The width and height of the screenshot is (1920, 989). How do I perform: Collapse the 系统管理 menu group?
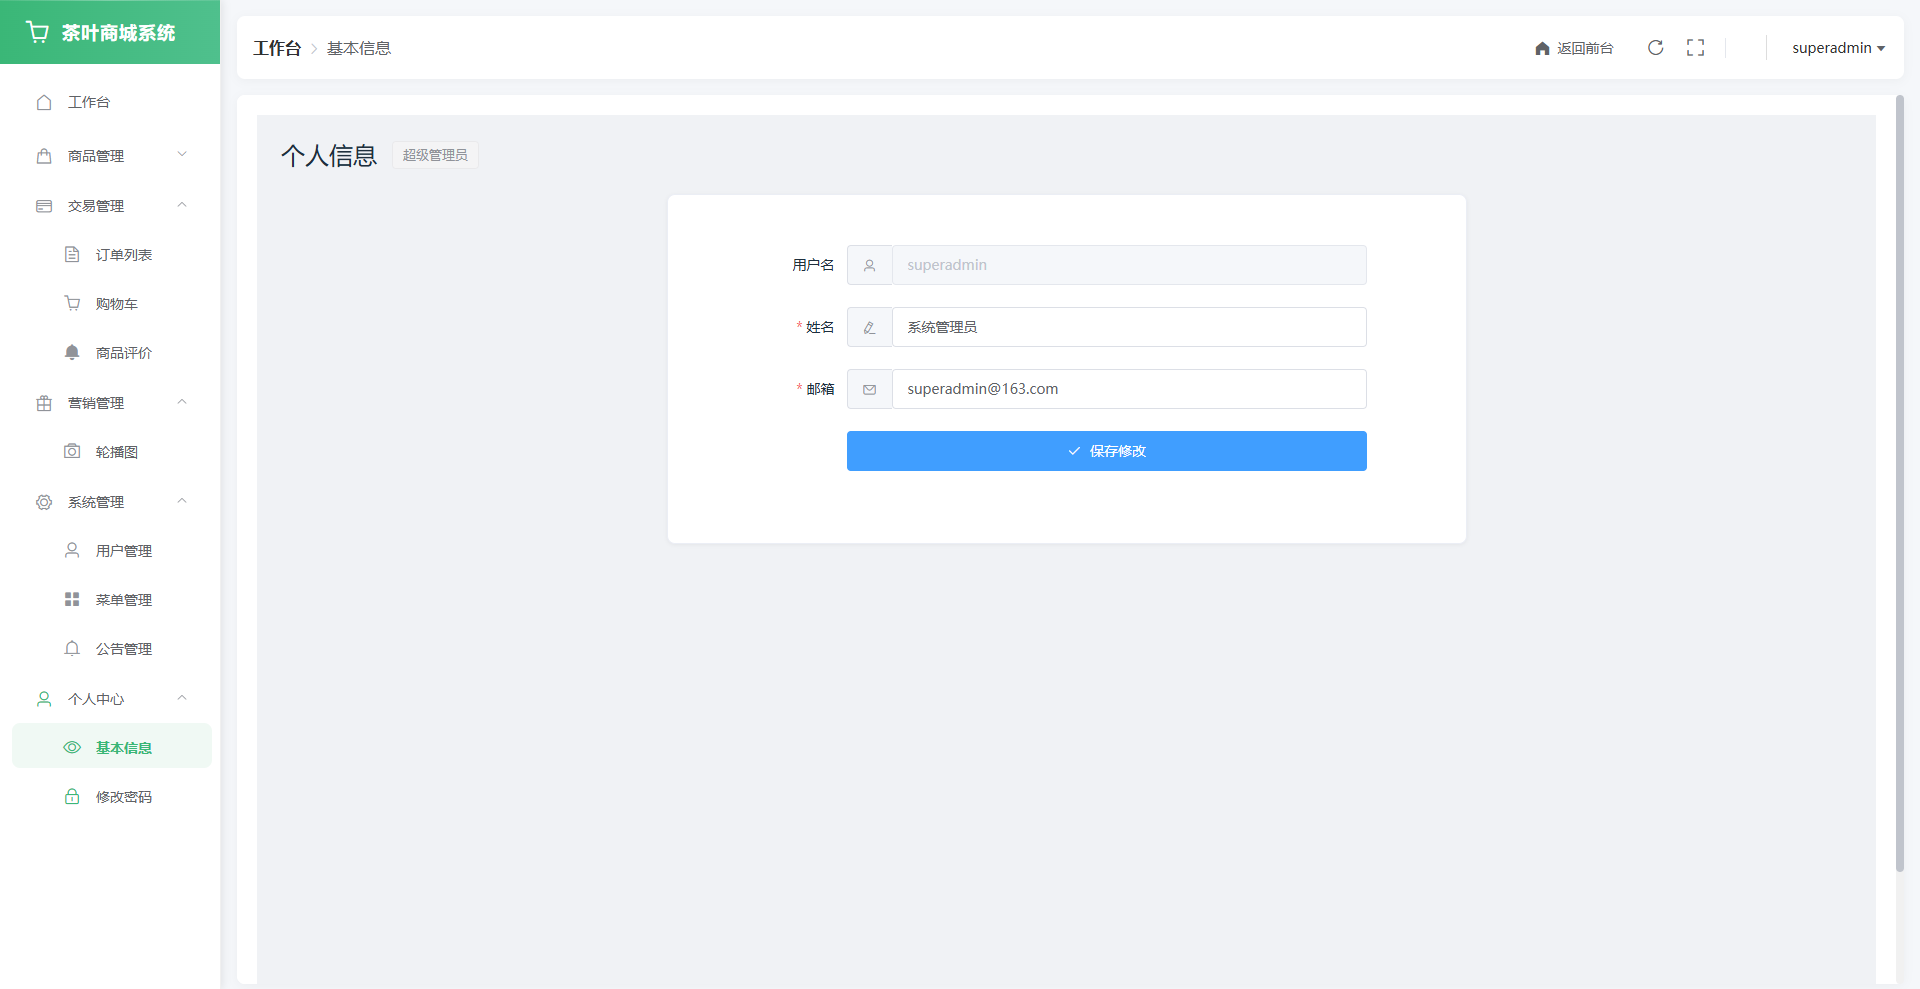pos(110,502)
